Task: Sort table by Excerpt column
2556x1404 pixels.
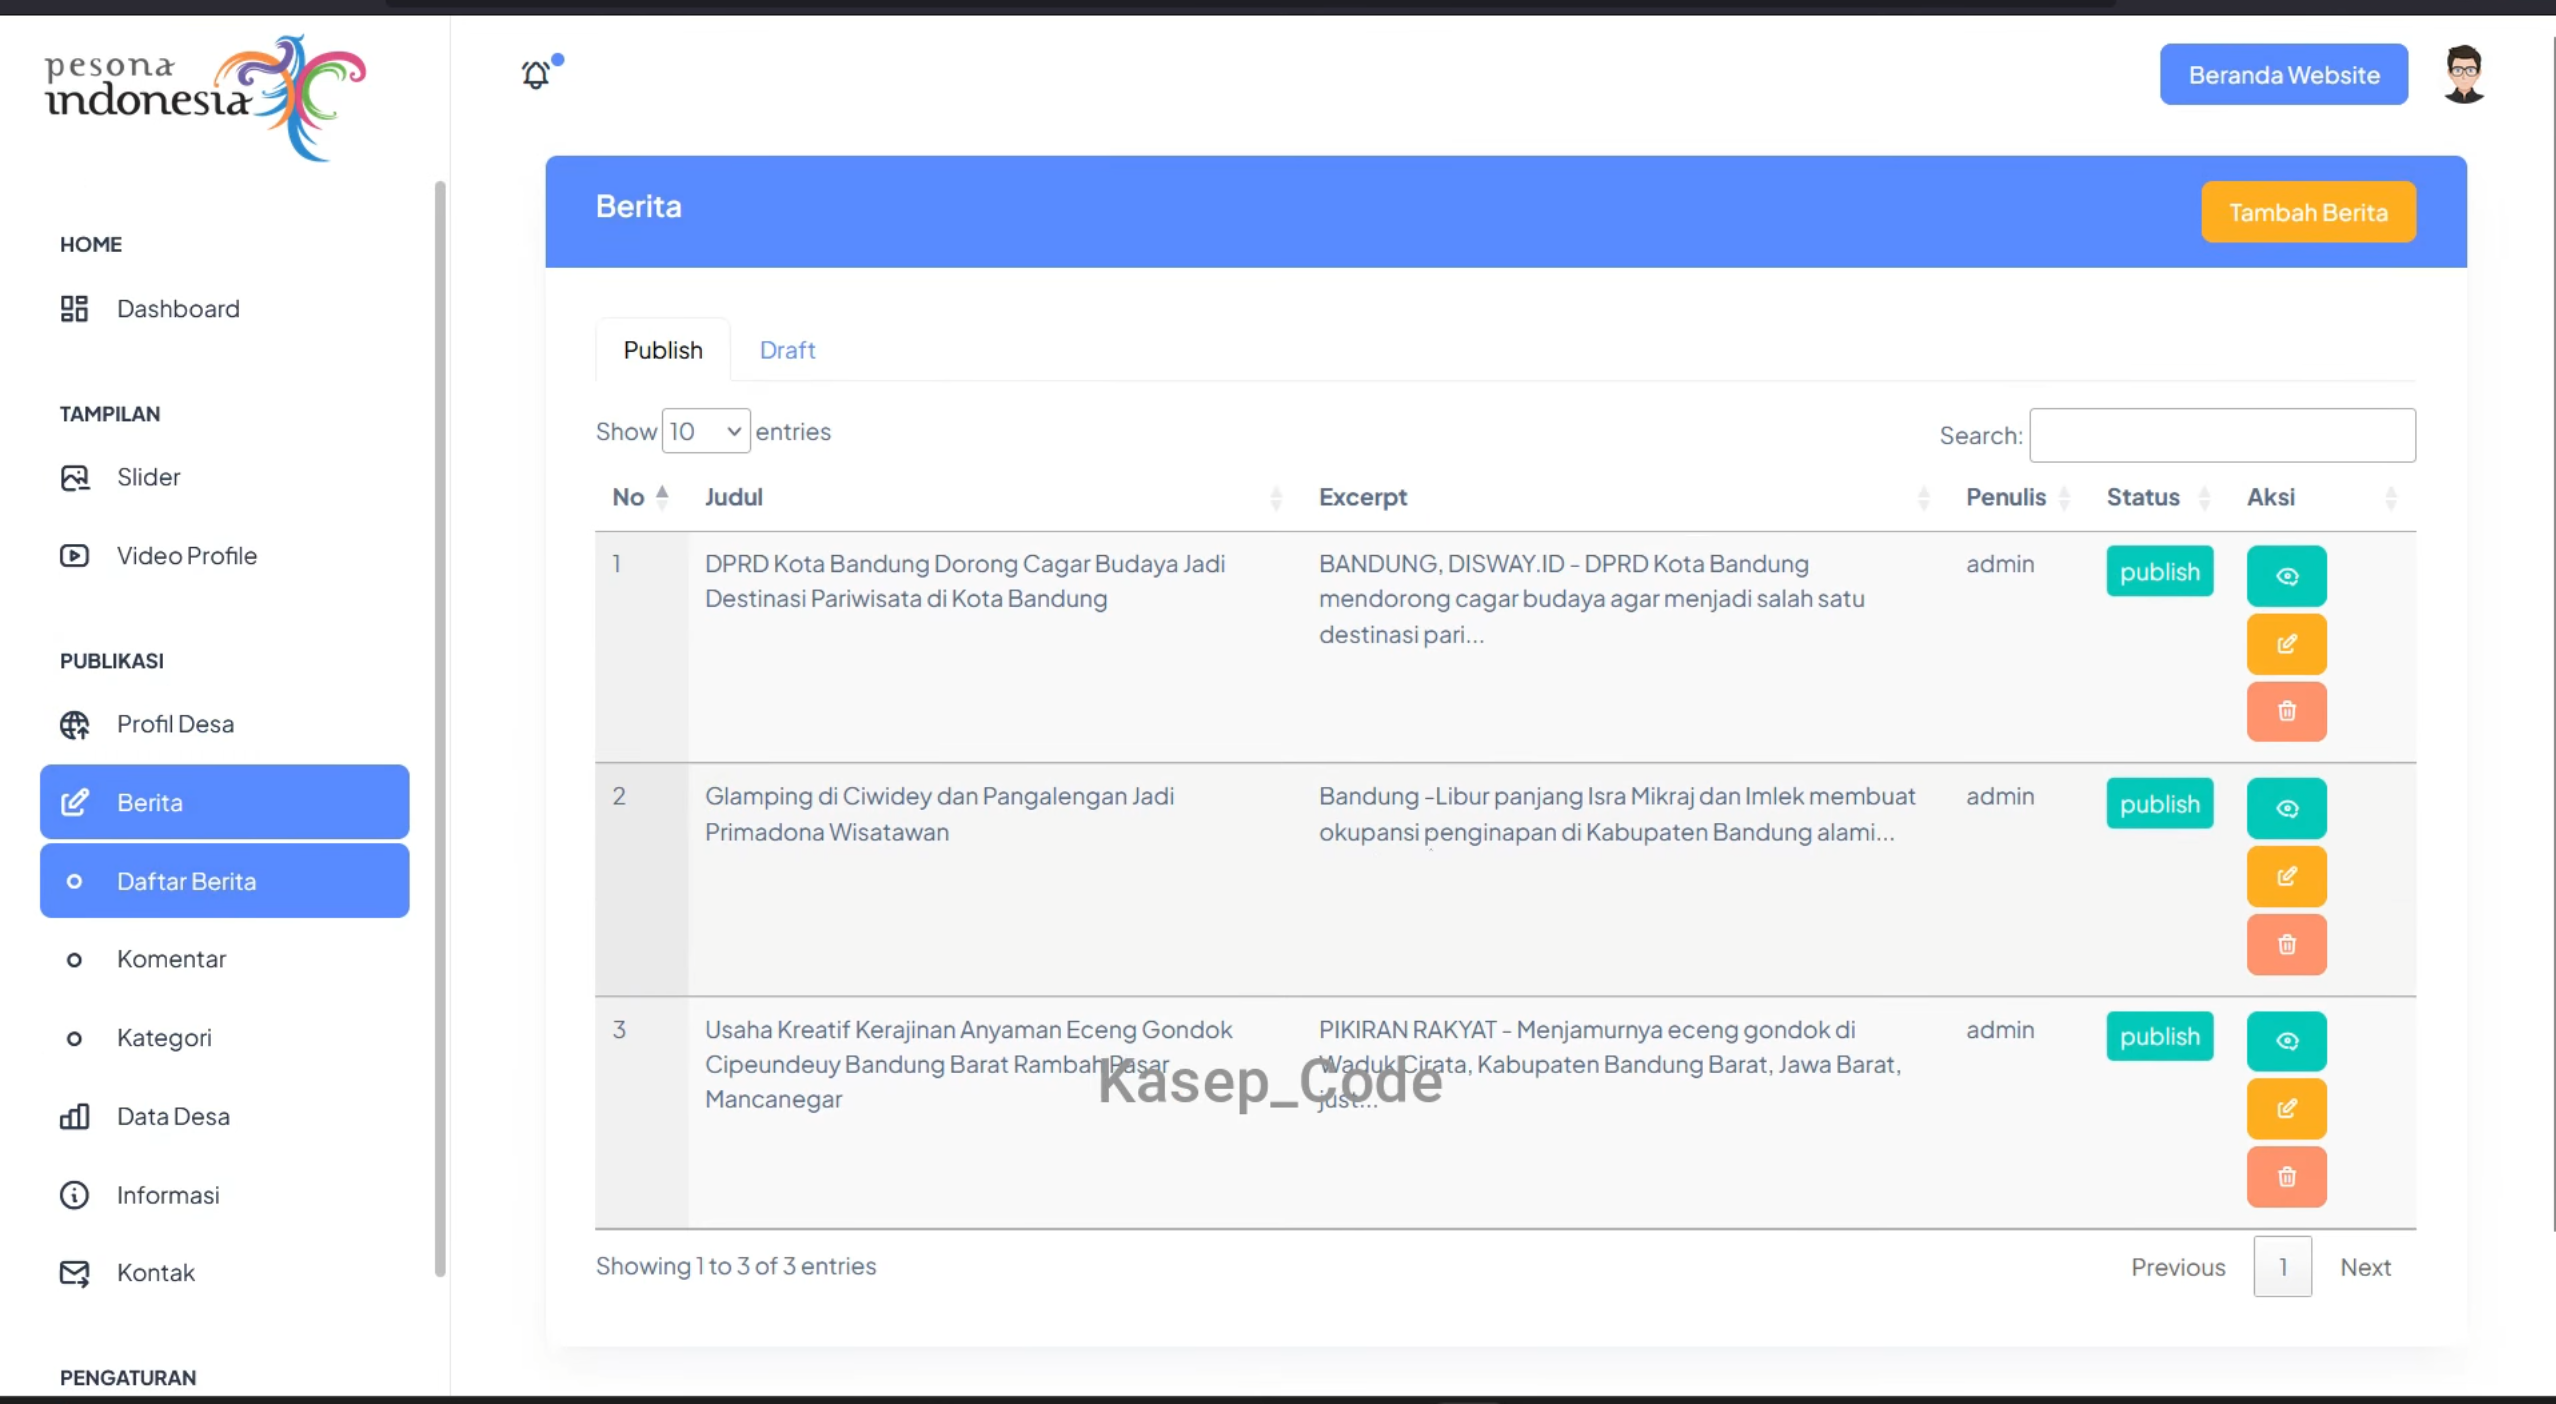Action: pyautogui.click(x=1624, y=497)
